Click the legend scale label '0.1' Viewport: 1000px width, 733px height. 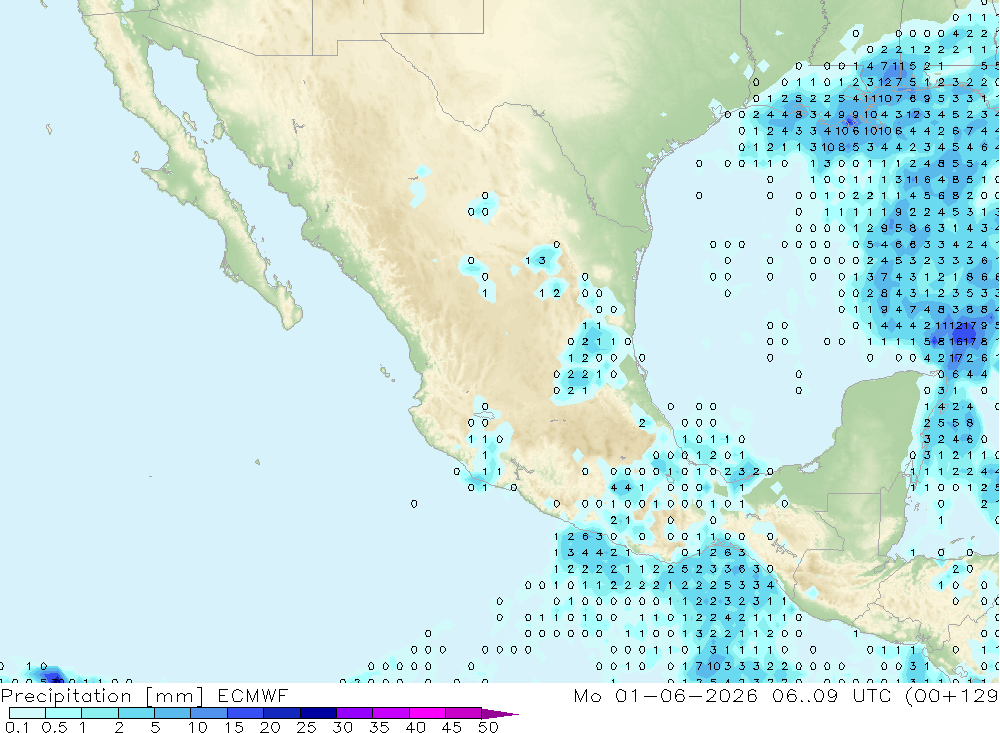(x=17, y=727)
